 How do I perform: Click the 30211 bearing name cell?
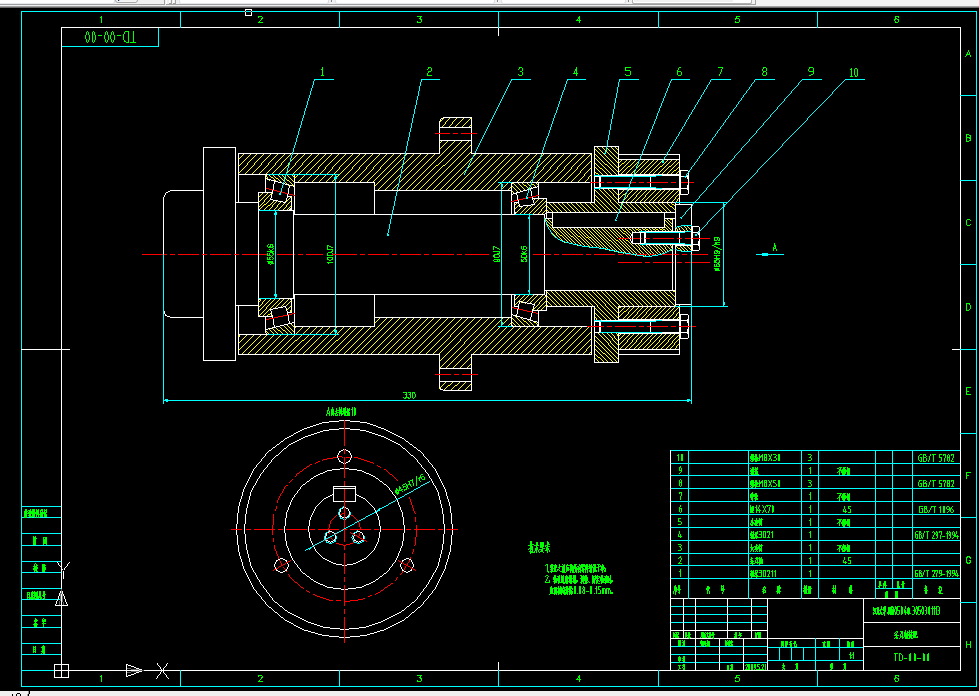point(764,573)
